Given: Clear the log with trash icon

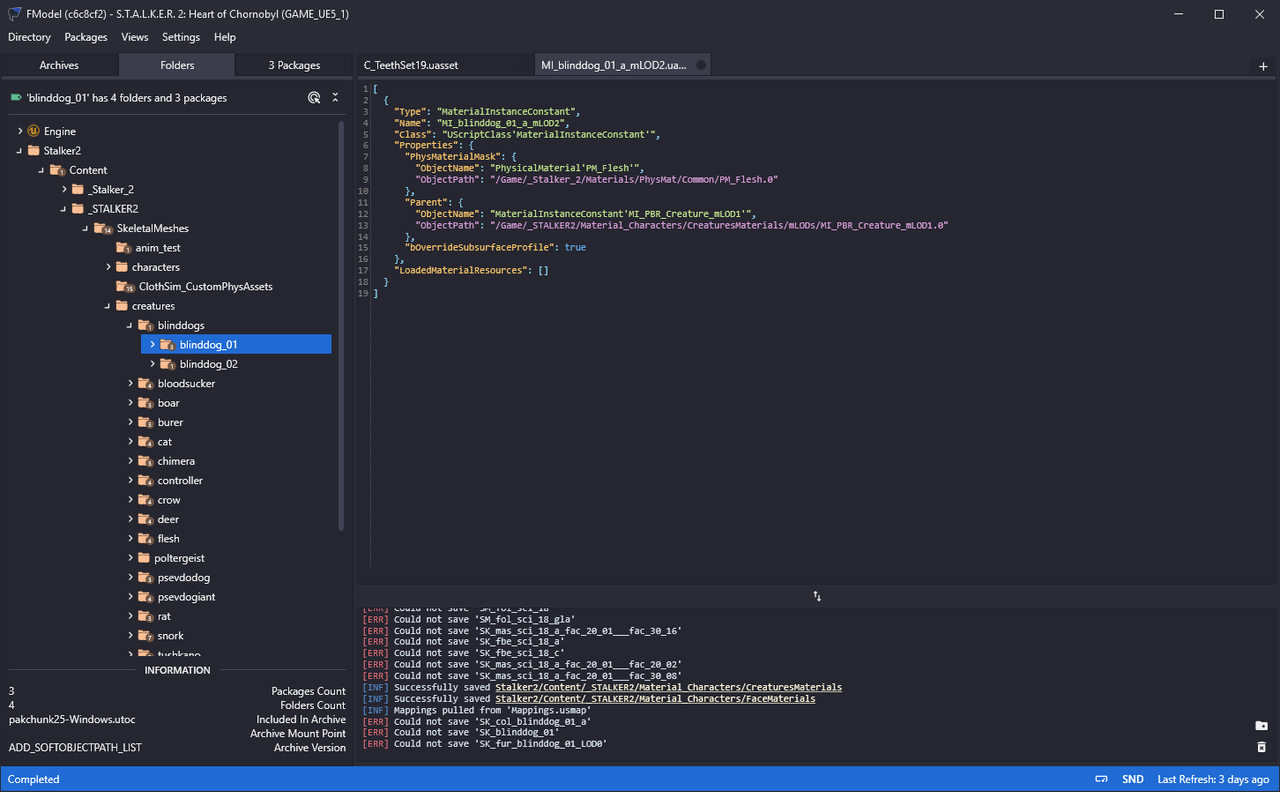Looking at the screenshot, I should [1261, 747].
